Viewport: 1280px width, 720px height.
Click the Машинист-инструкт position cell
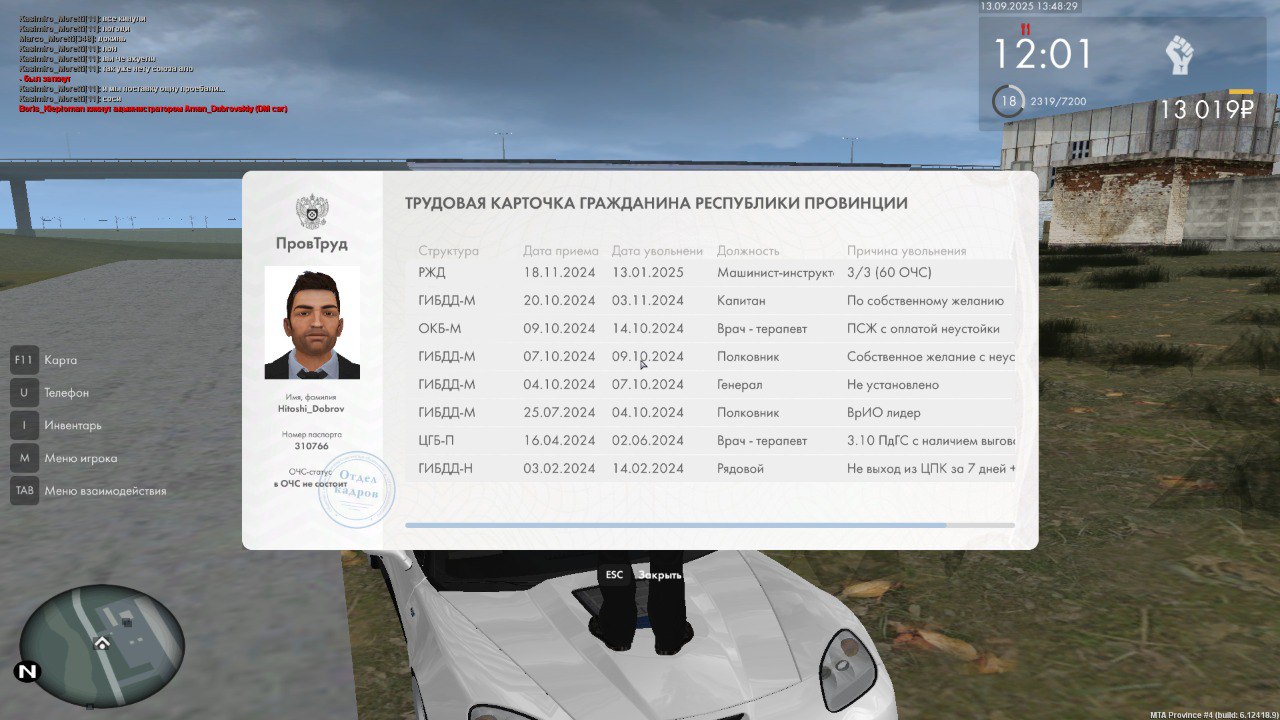coord(775,272)
